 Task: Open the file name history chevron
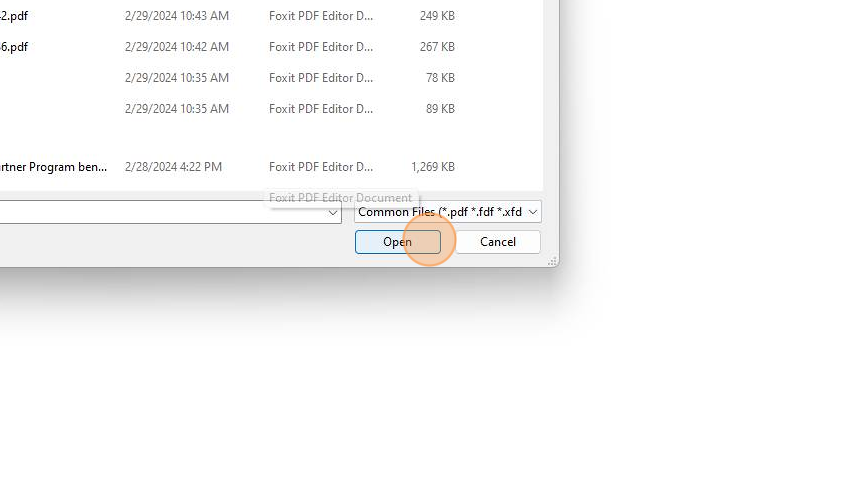tap(332, 212)
